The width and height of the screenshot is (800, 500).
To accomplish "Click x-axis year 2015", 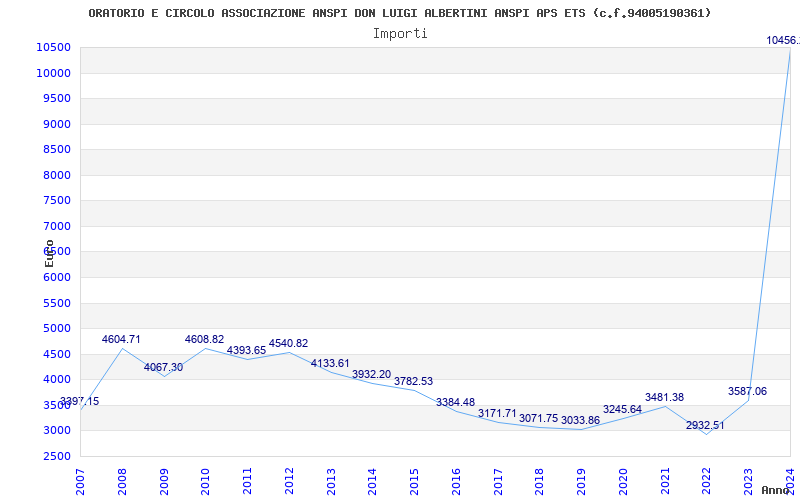I will (x=414, y=481).
